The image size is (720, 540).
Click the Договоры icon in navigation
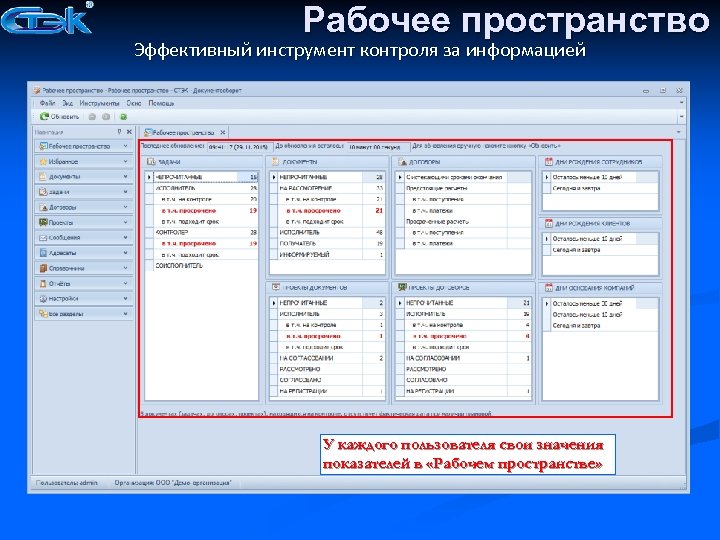click(x=43, y=208)
